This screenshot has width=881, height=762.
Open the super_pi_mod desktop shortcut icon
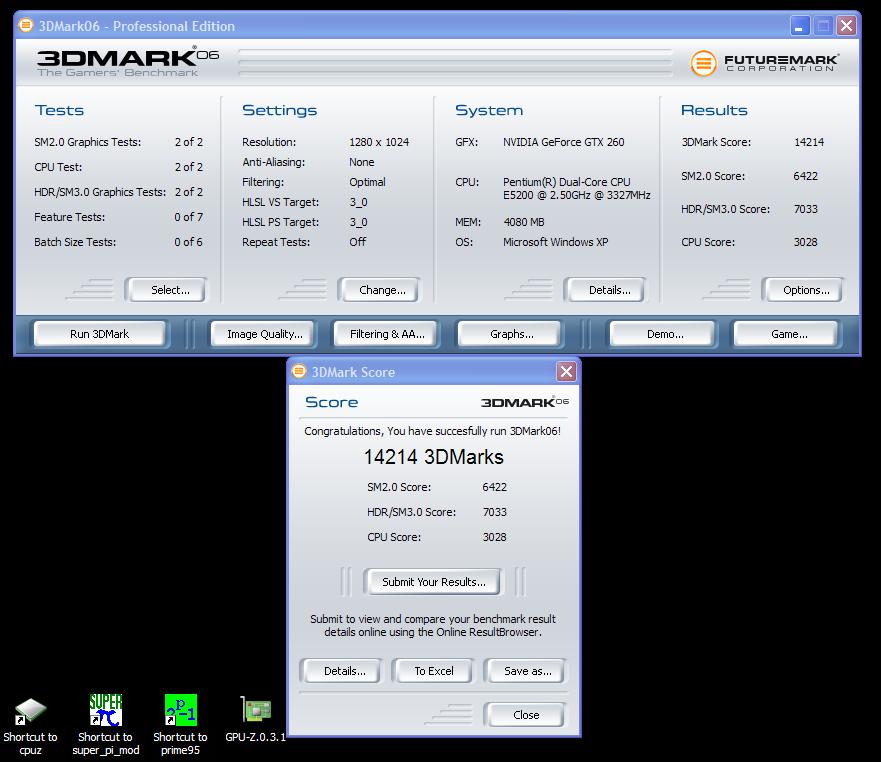point(106,710)
